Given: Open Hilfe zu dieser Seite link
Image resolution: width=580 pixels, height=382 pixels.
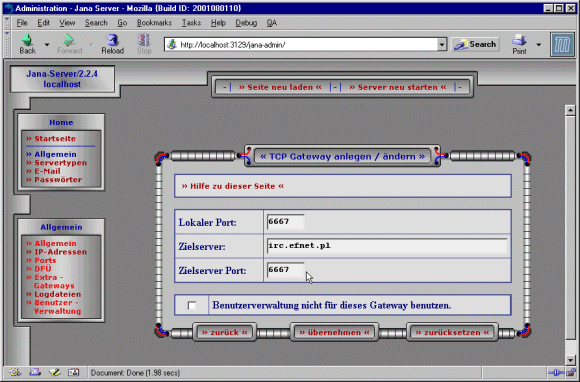Looking at the screenshot, I should coord(232,186).
